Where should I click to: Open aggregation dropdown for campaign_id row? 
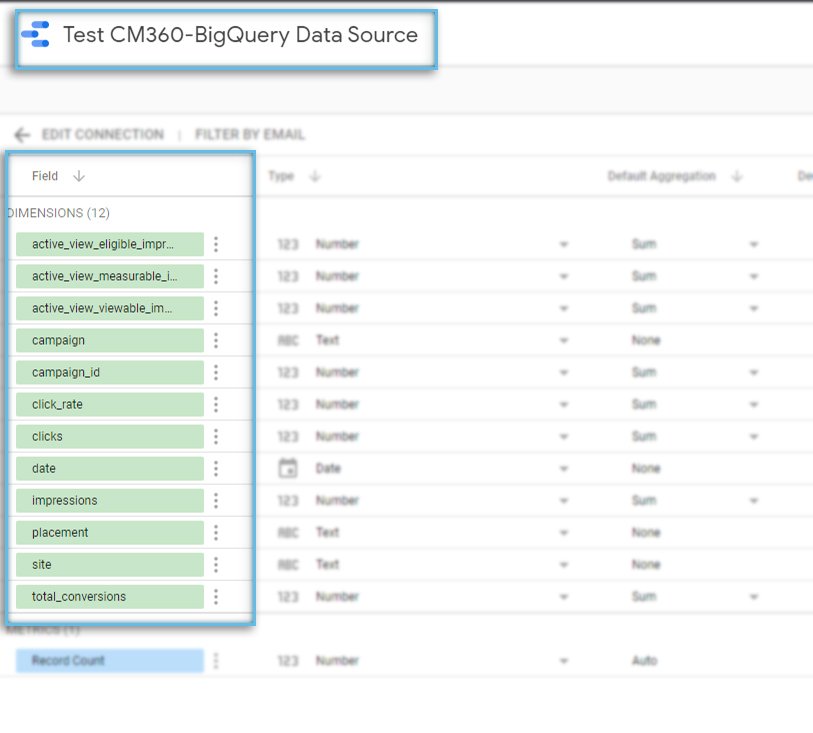pos(754,372)
